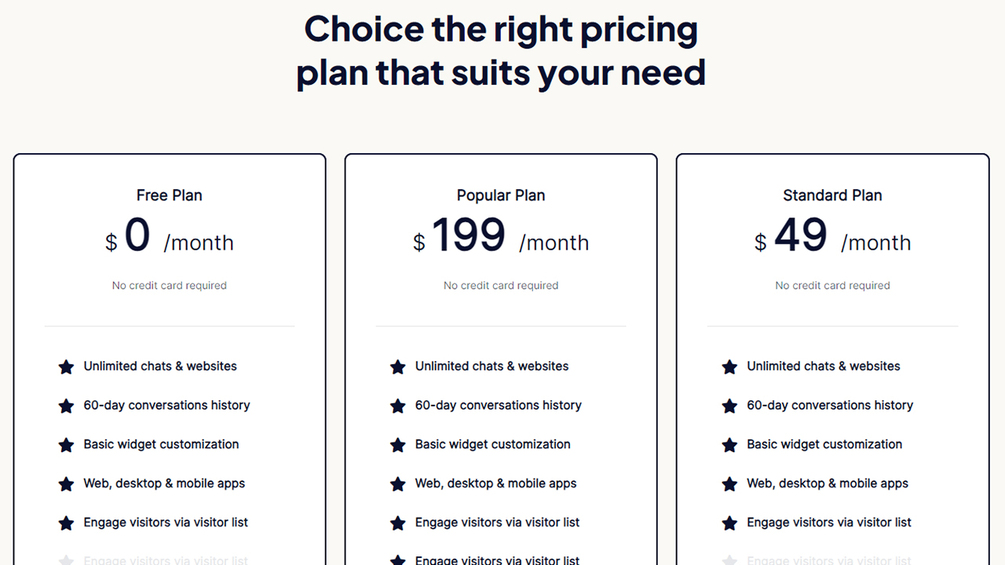Click Free Plan star for 60-day conversations history
The height and width of the screenshot is (565, 1005).
[x=66, y=406]
